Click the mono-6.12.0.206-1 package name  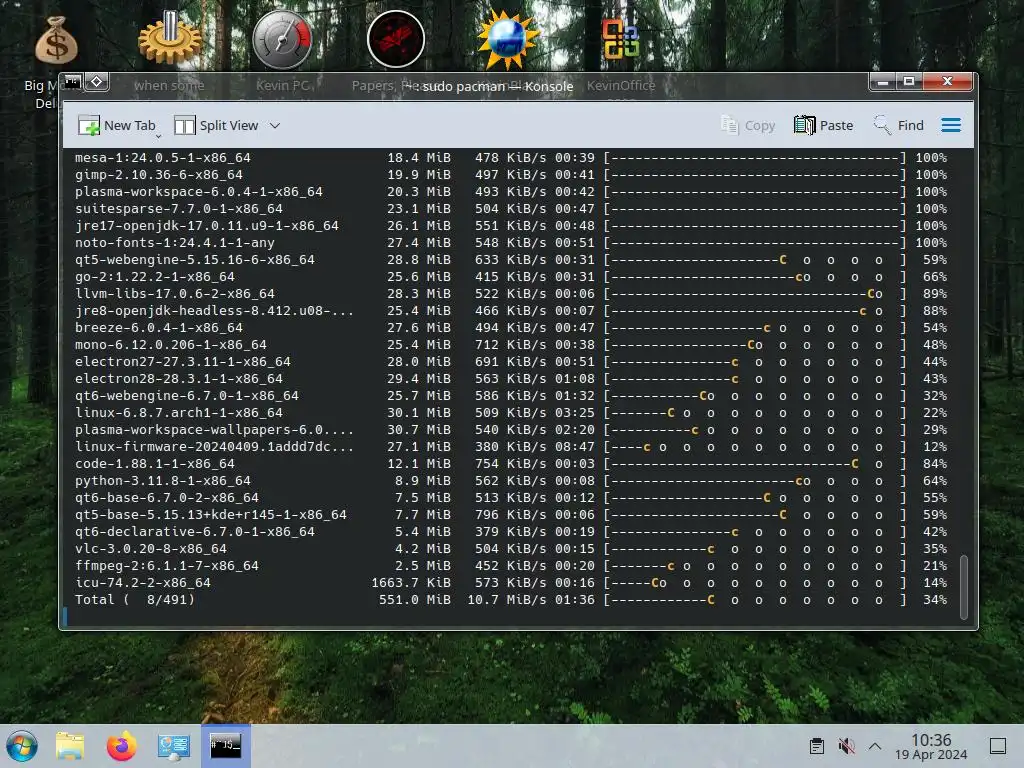tap(170, 344)
